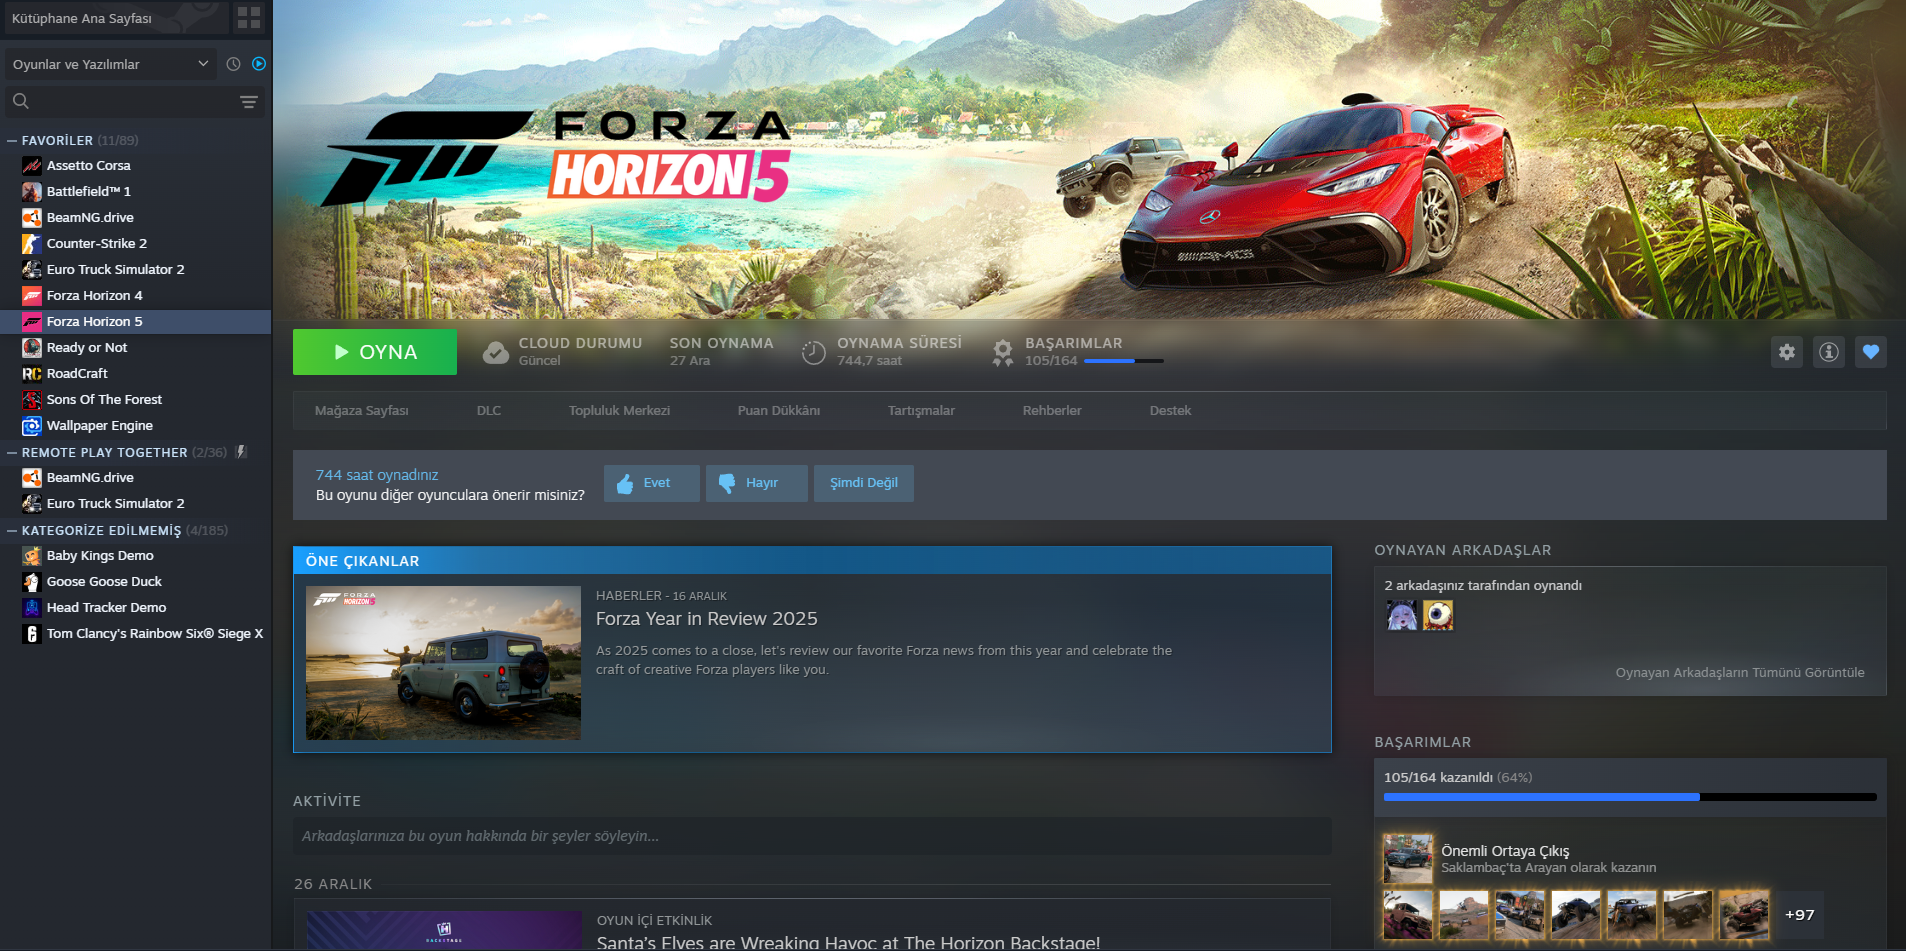Image resolution: width=1906 pixels, height=951 pixels.
Task: Click the 744 saat oynadınız text
Action: (x=377, y=475)
